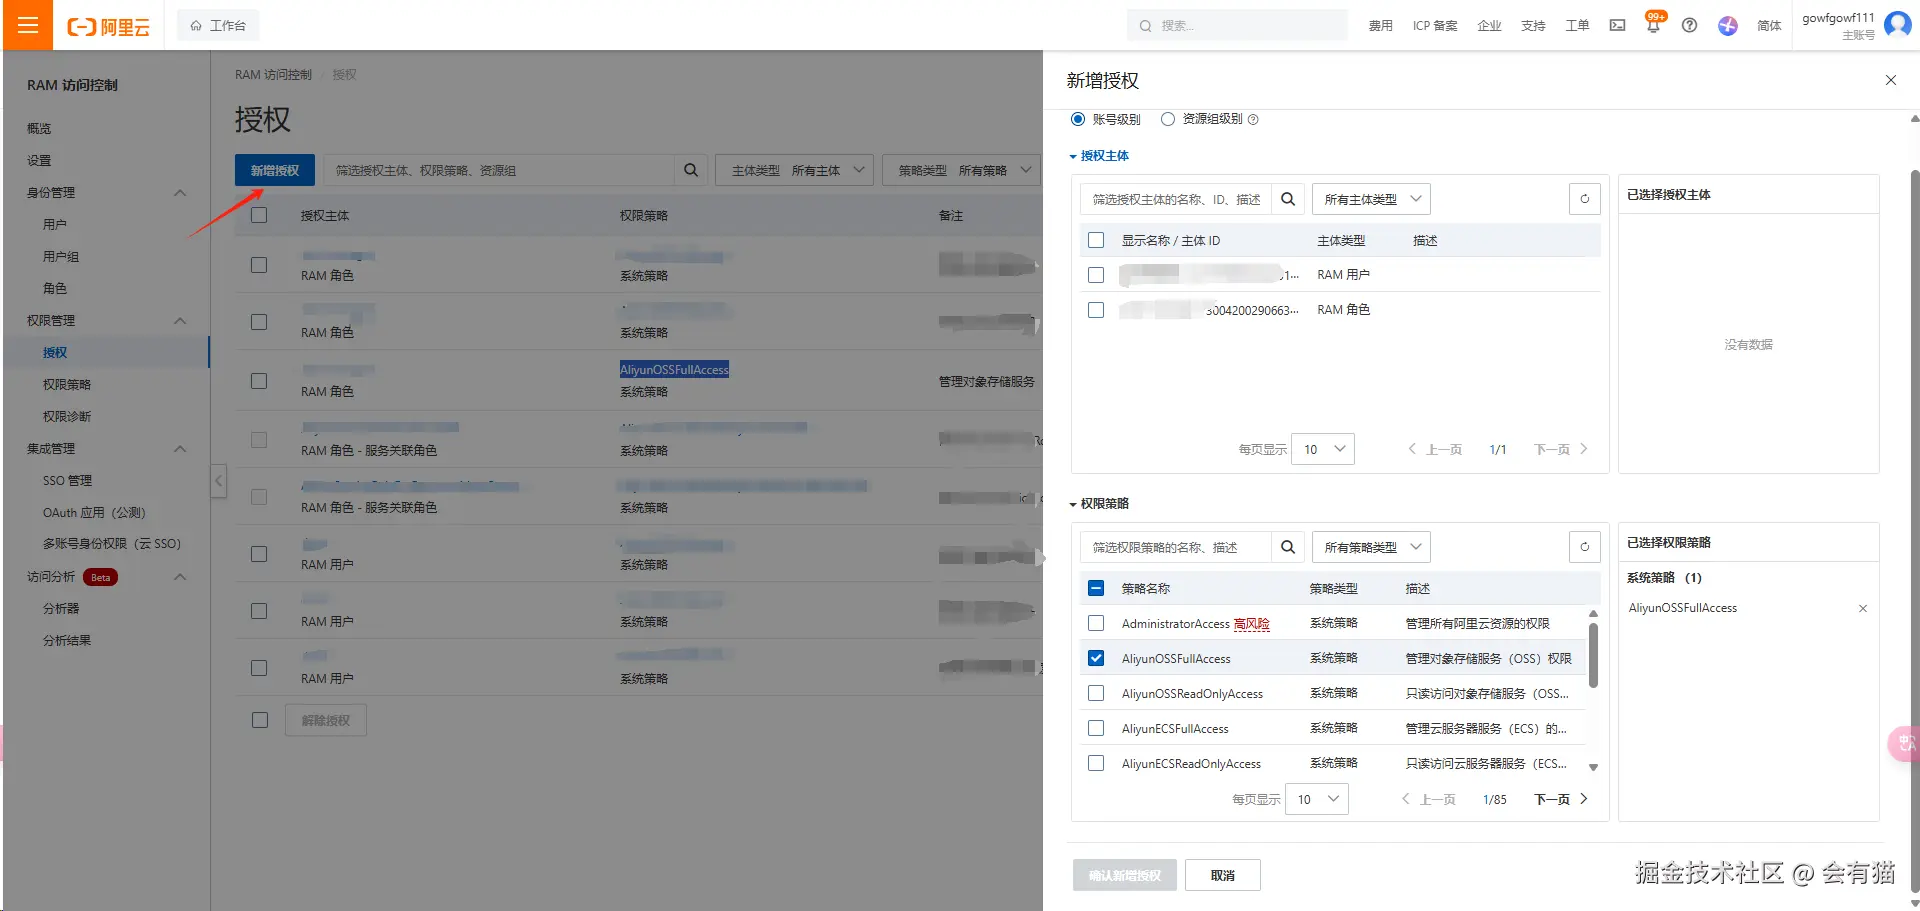Collapse the 集成管理 sidebar group

pos(180,449)
